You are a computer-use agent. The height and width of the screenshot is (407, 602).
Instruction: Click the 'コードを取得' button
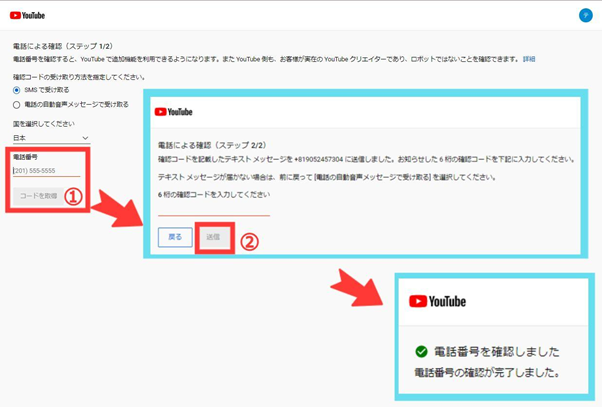[38, 196]
